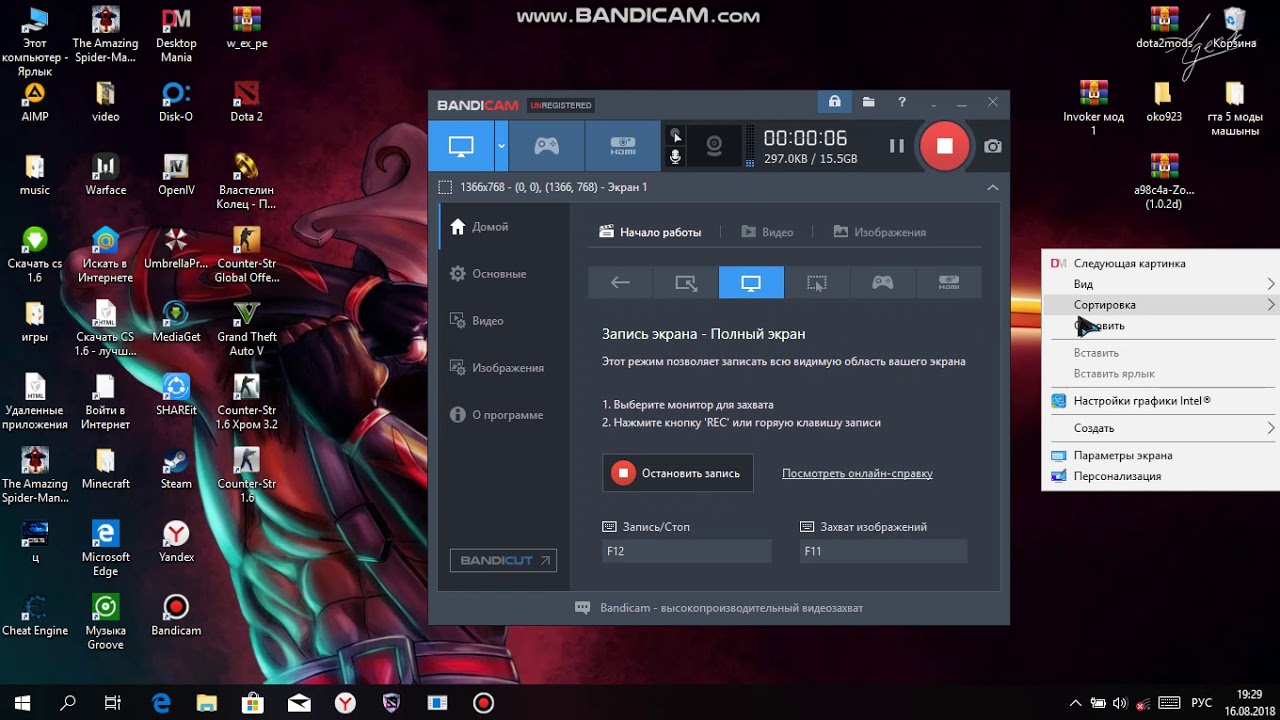Expand the Создать submenu
This screenshot has width=1280, height=720.
click(x=1161, y=428)
